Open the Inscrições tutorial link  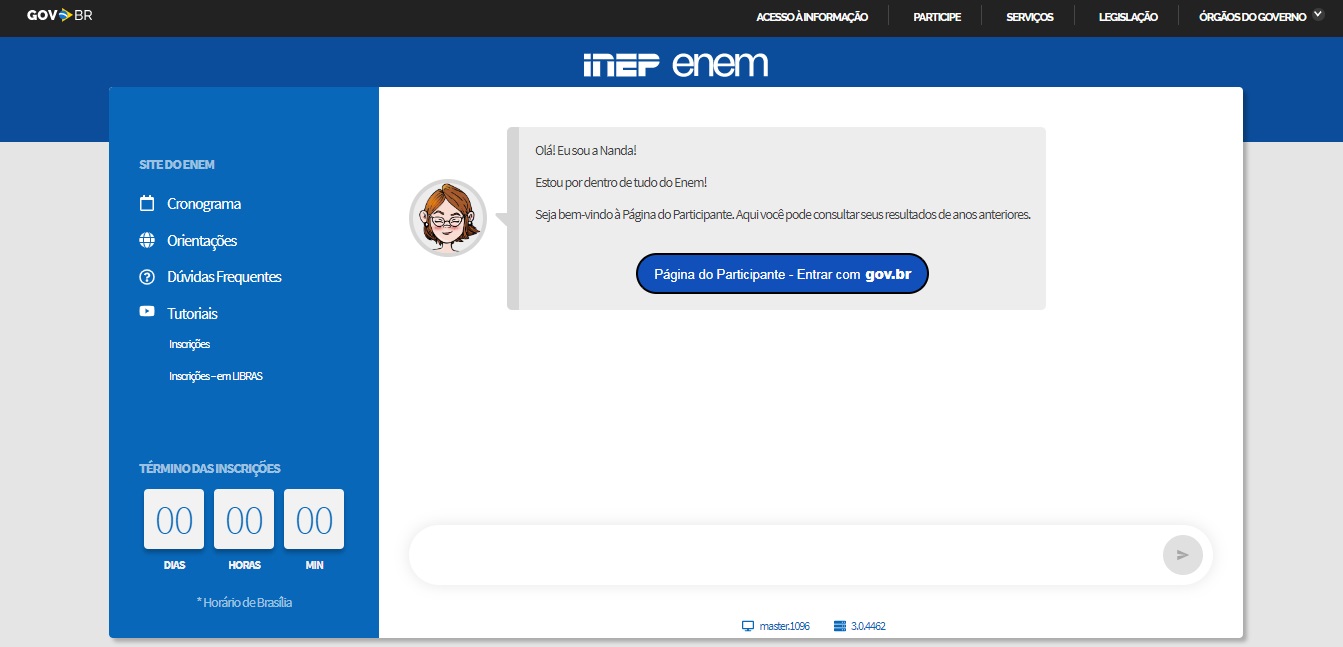pyautogui.click(x=189, y=344)
